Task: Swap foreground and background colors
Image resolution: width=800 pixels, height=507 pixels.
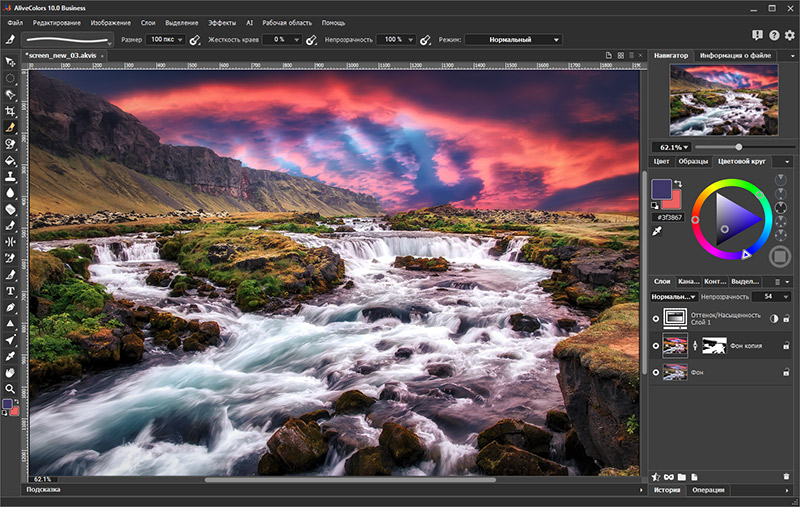Action: coord(680,183)
